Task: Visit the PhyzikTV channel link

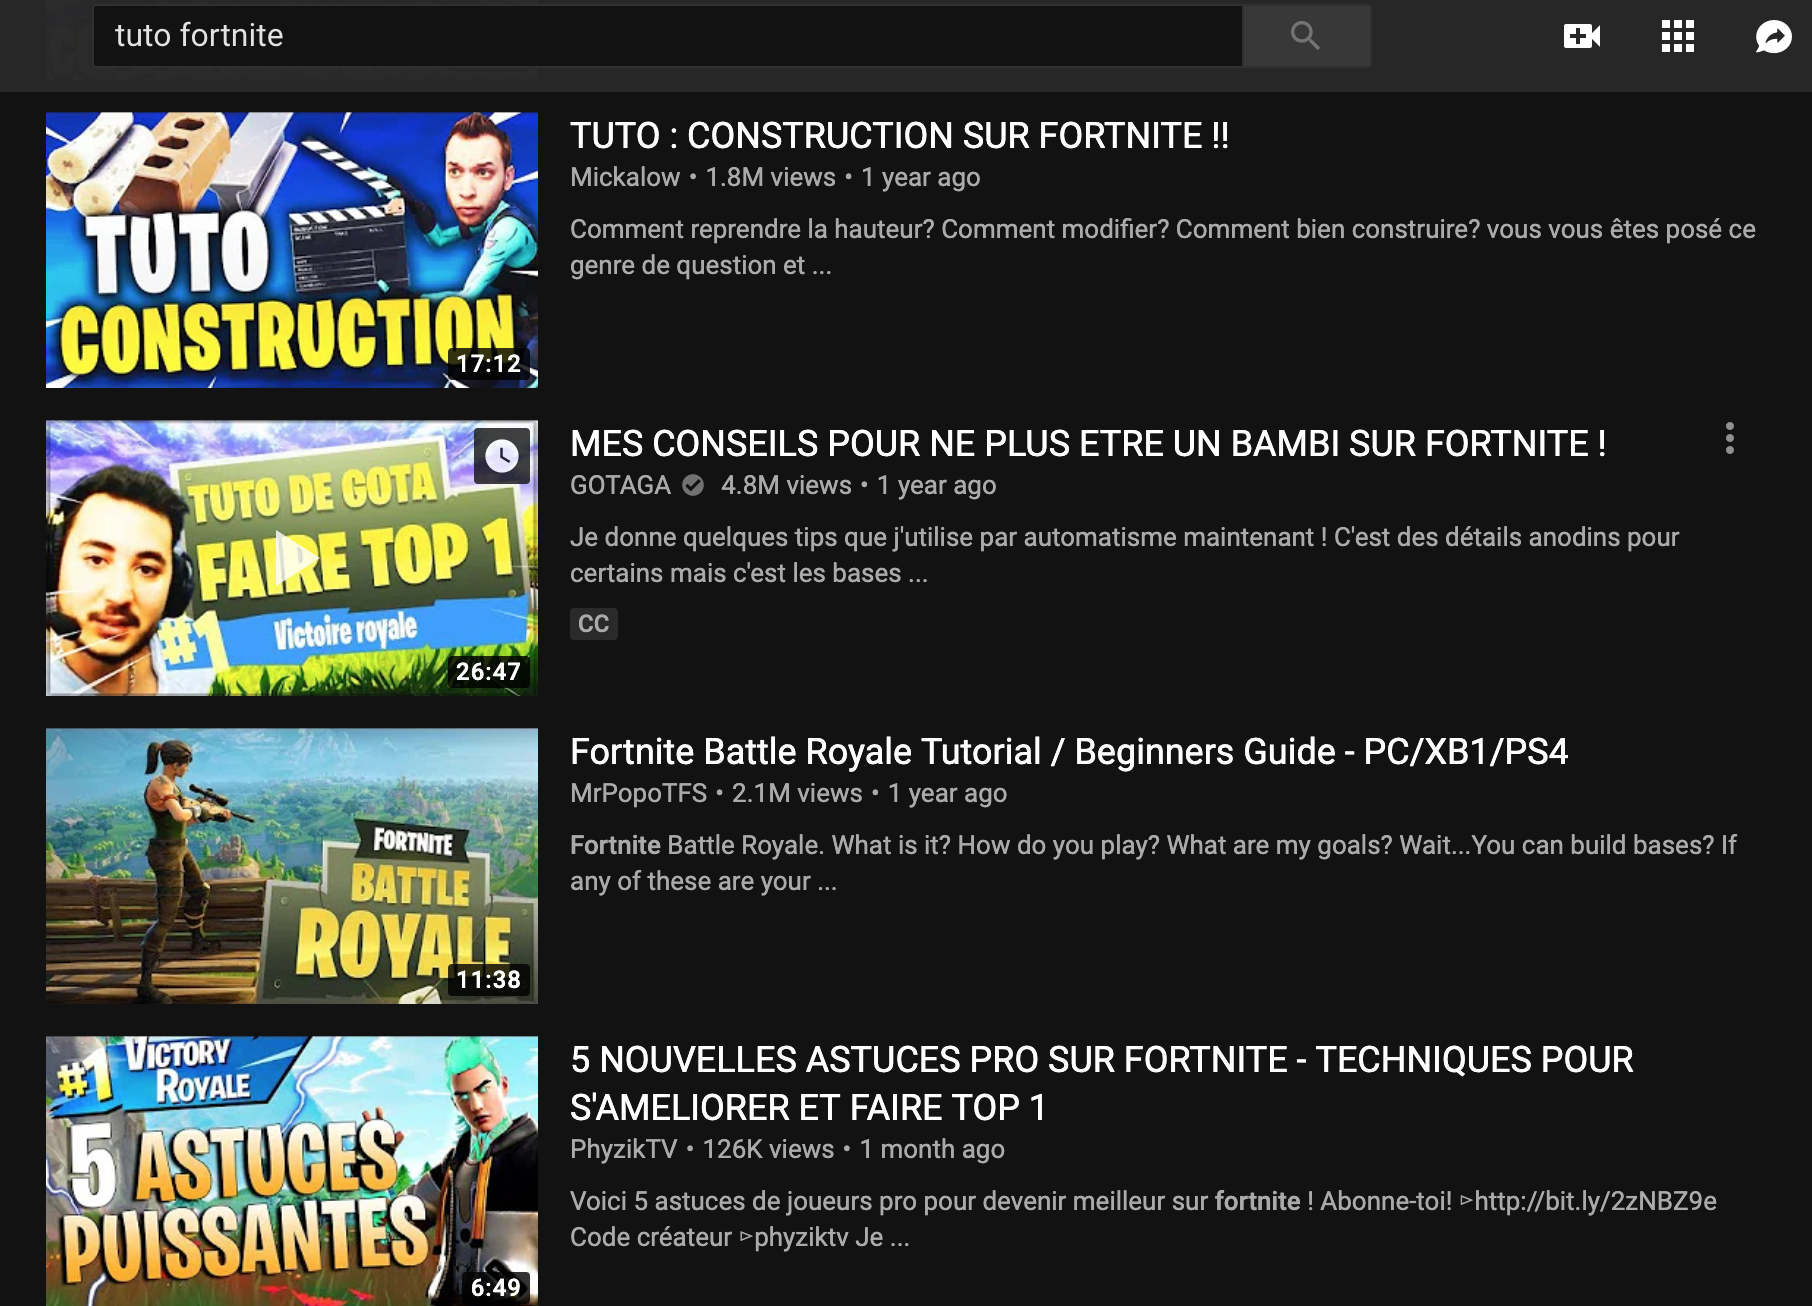Action: point(623,1149)
